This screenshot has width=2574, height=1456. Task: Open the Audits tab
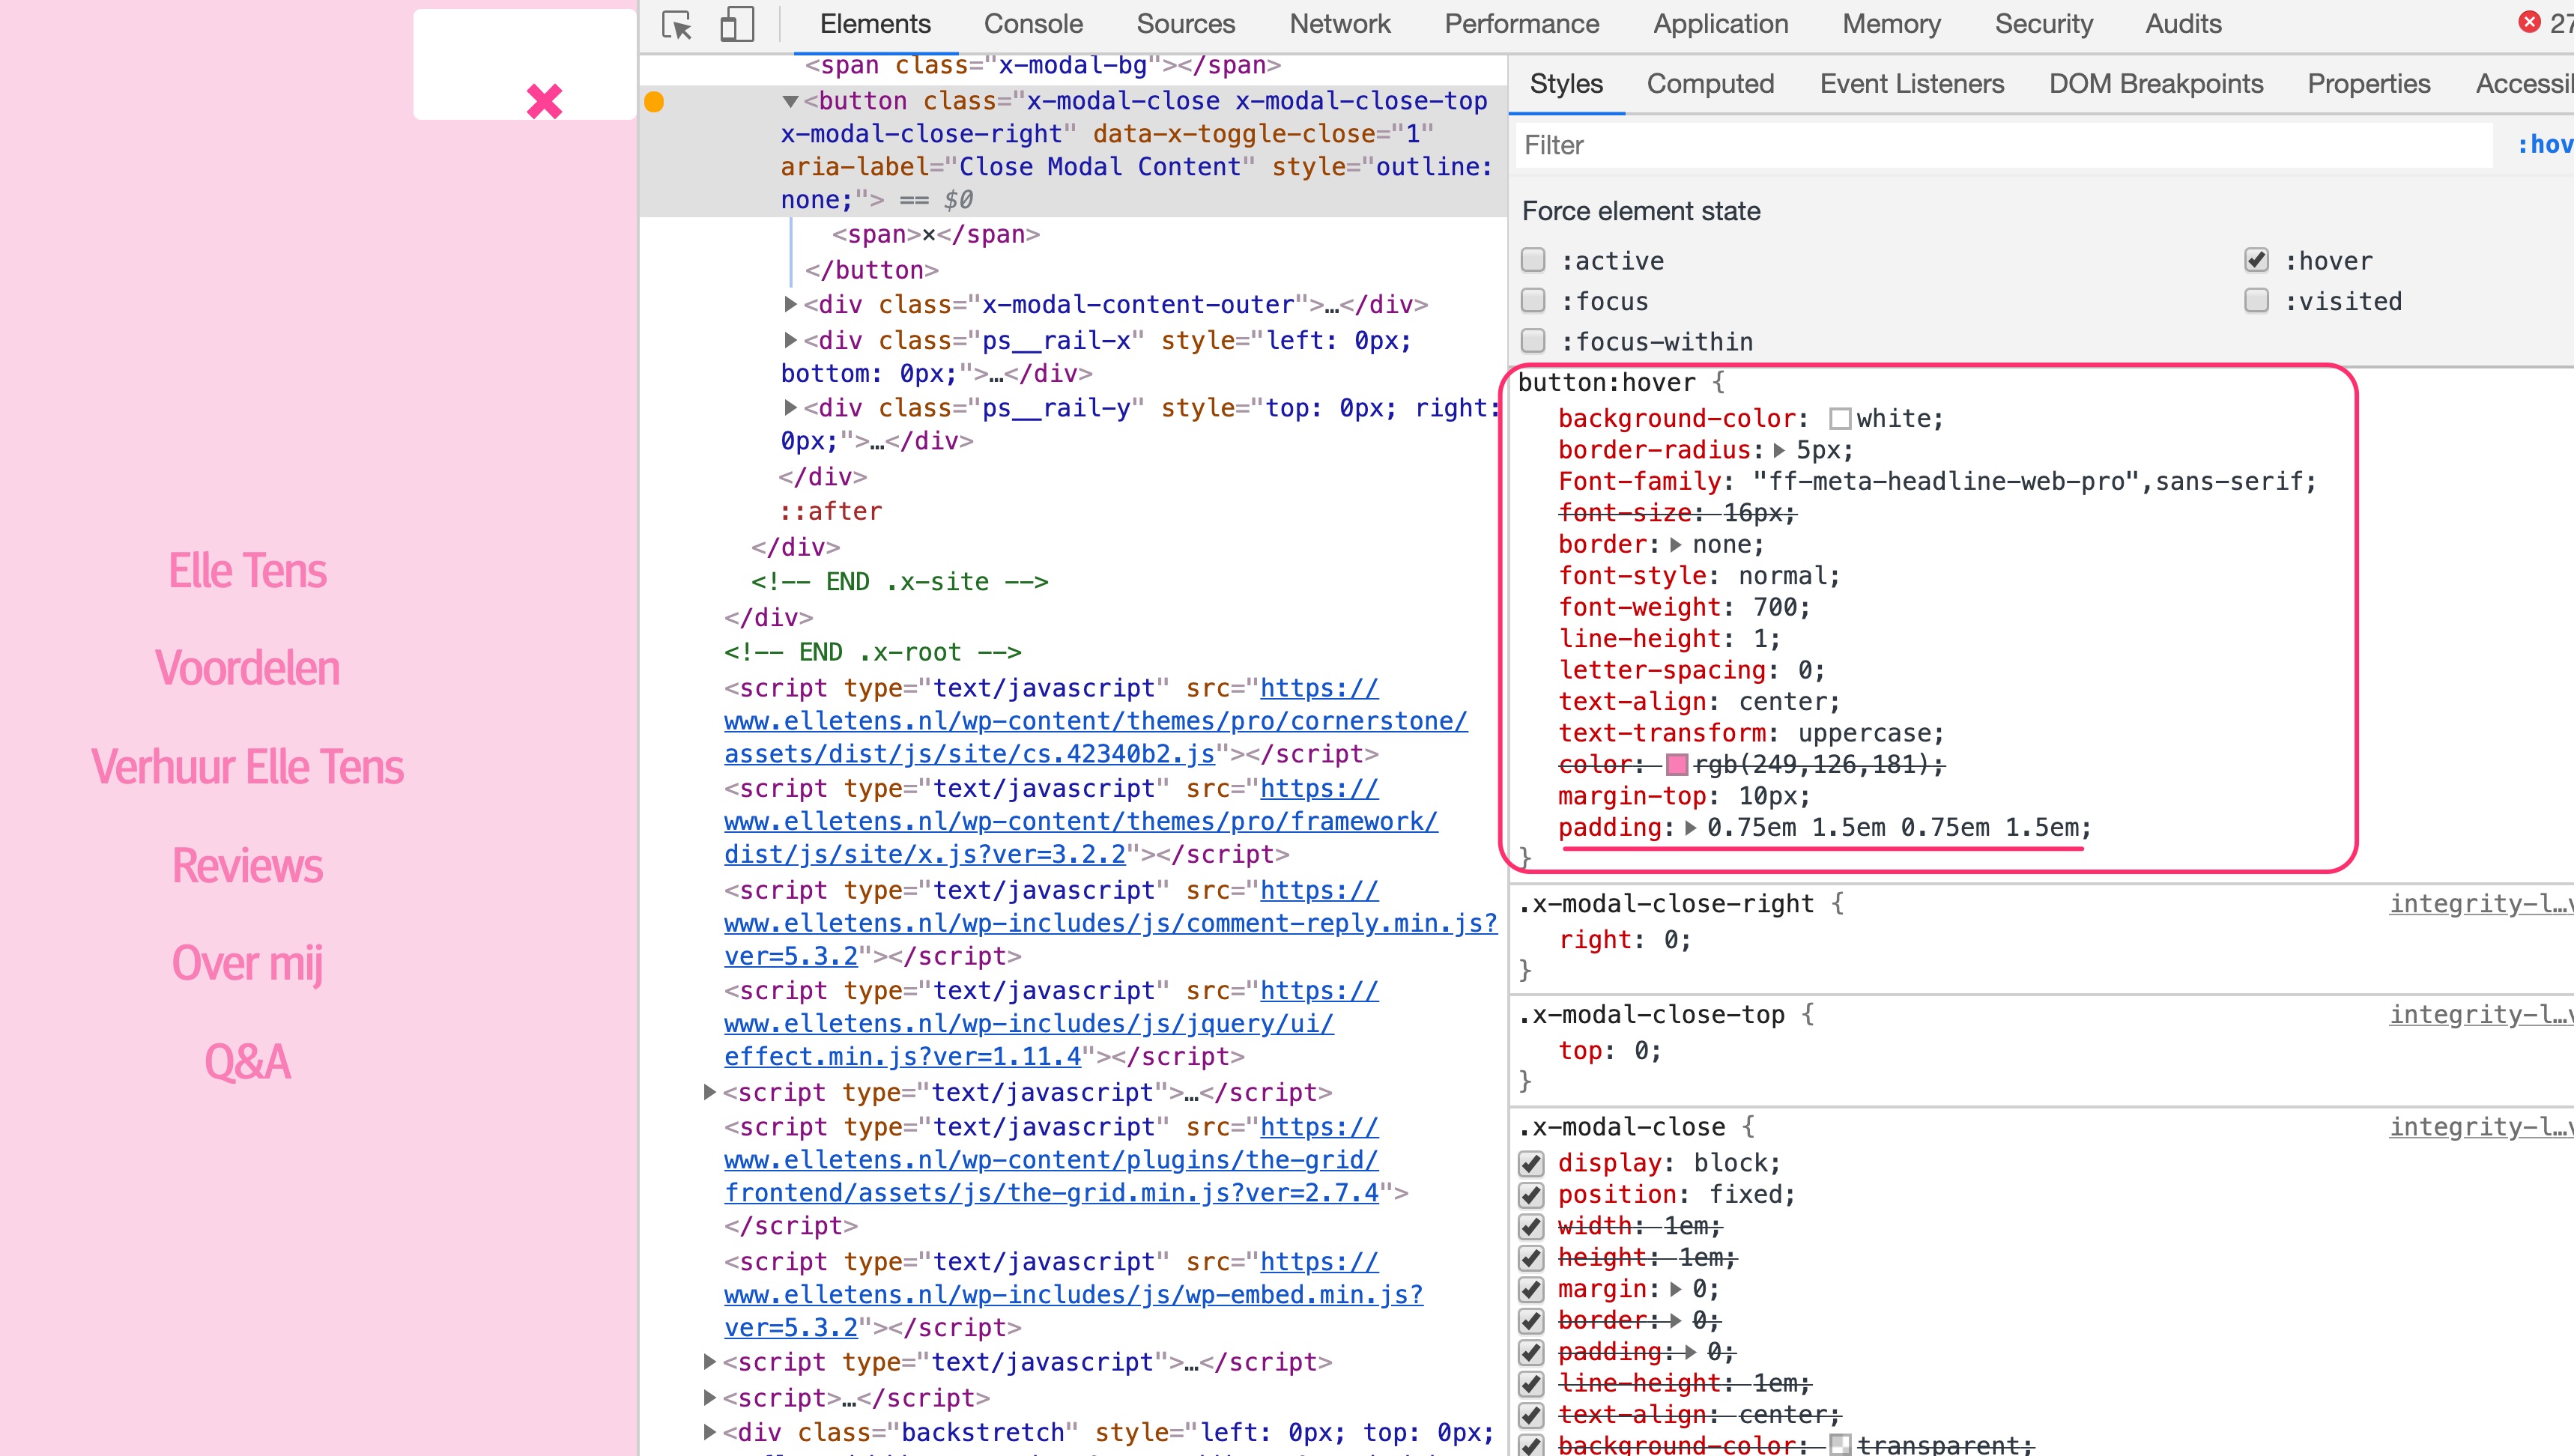pyautogui.click(x=2183, y=24)
